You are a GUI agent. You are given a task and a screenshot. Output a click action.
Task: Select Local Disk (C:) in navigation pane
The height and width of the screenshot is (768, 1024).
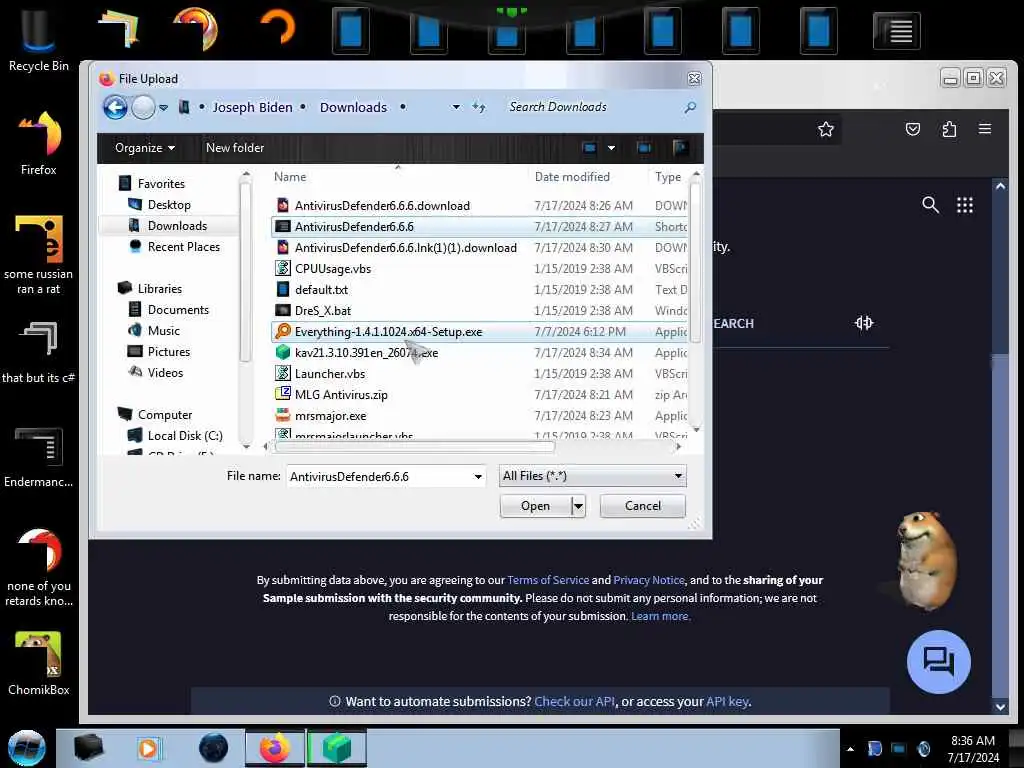185,435
